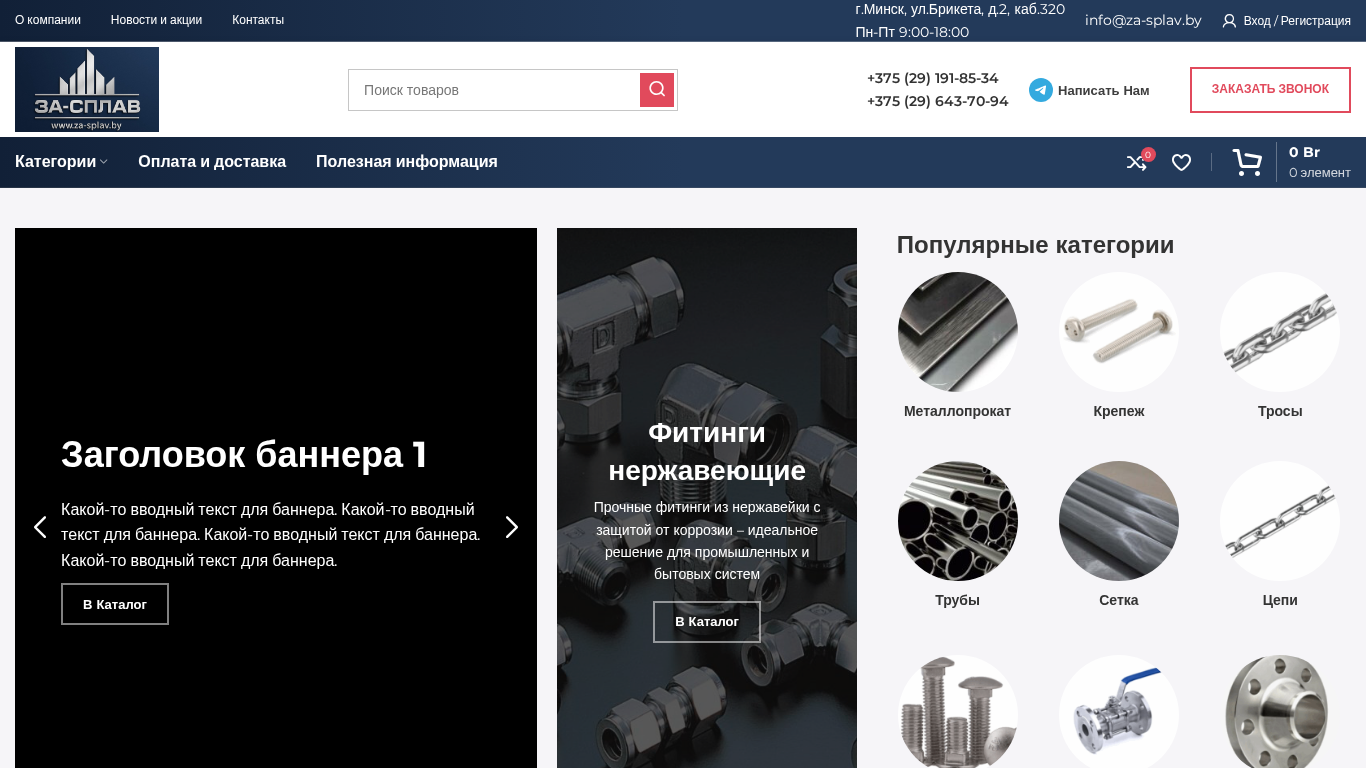Expand the Категории dropdown menu
The height and width of the screenshot is (768, 1366).
[61, 162]
